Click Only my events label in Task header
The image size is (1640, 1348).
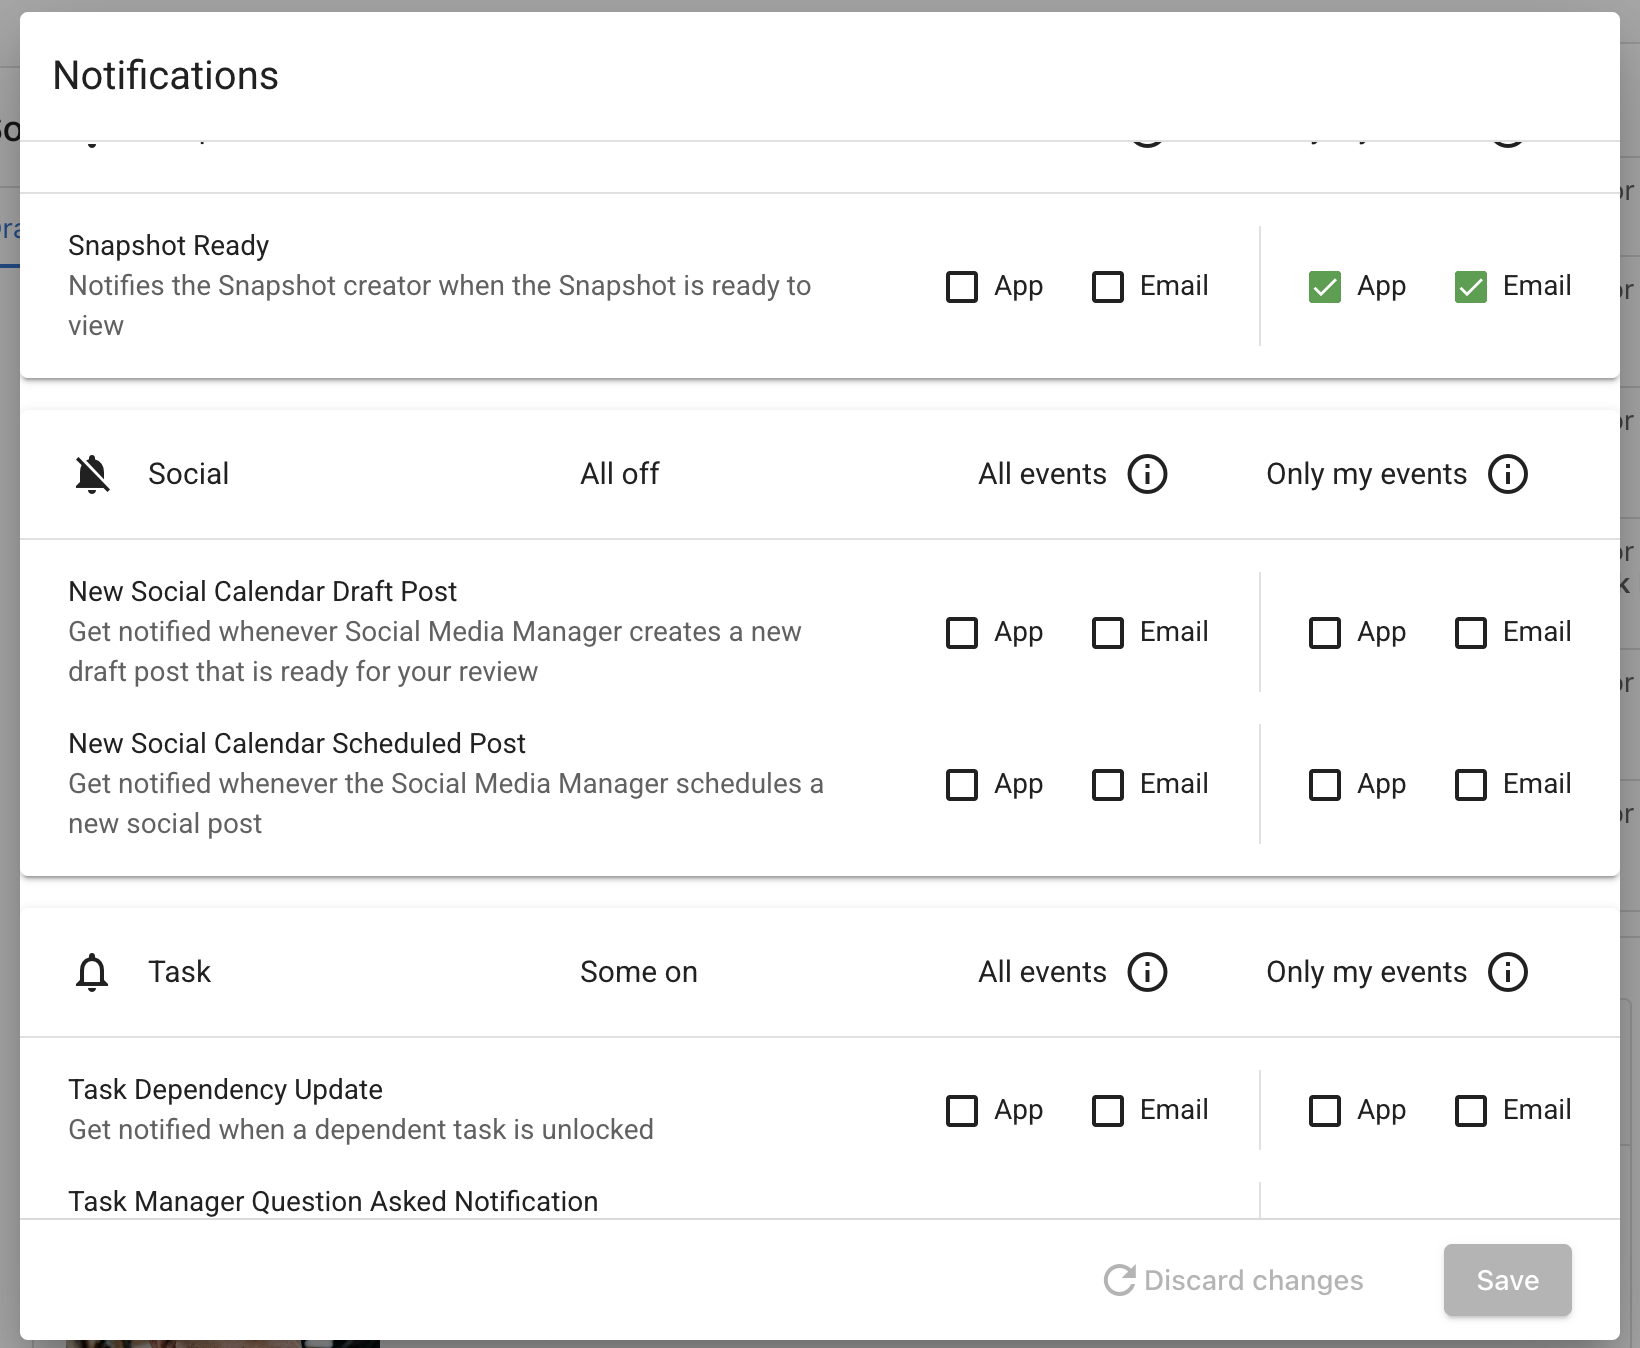click(1366, 972)
